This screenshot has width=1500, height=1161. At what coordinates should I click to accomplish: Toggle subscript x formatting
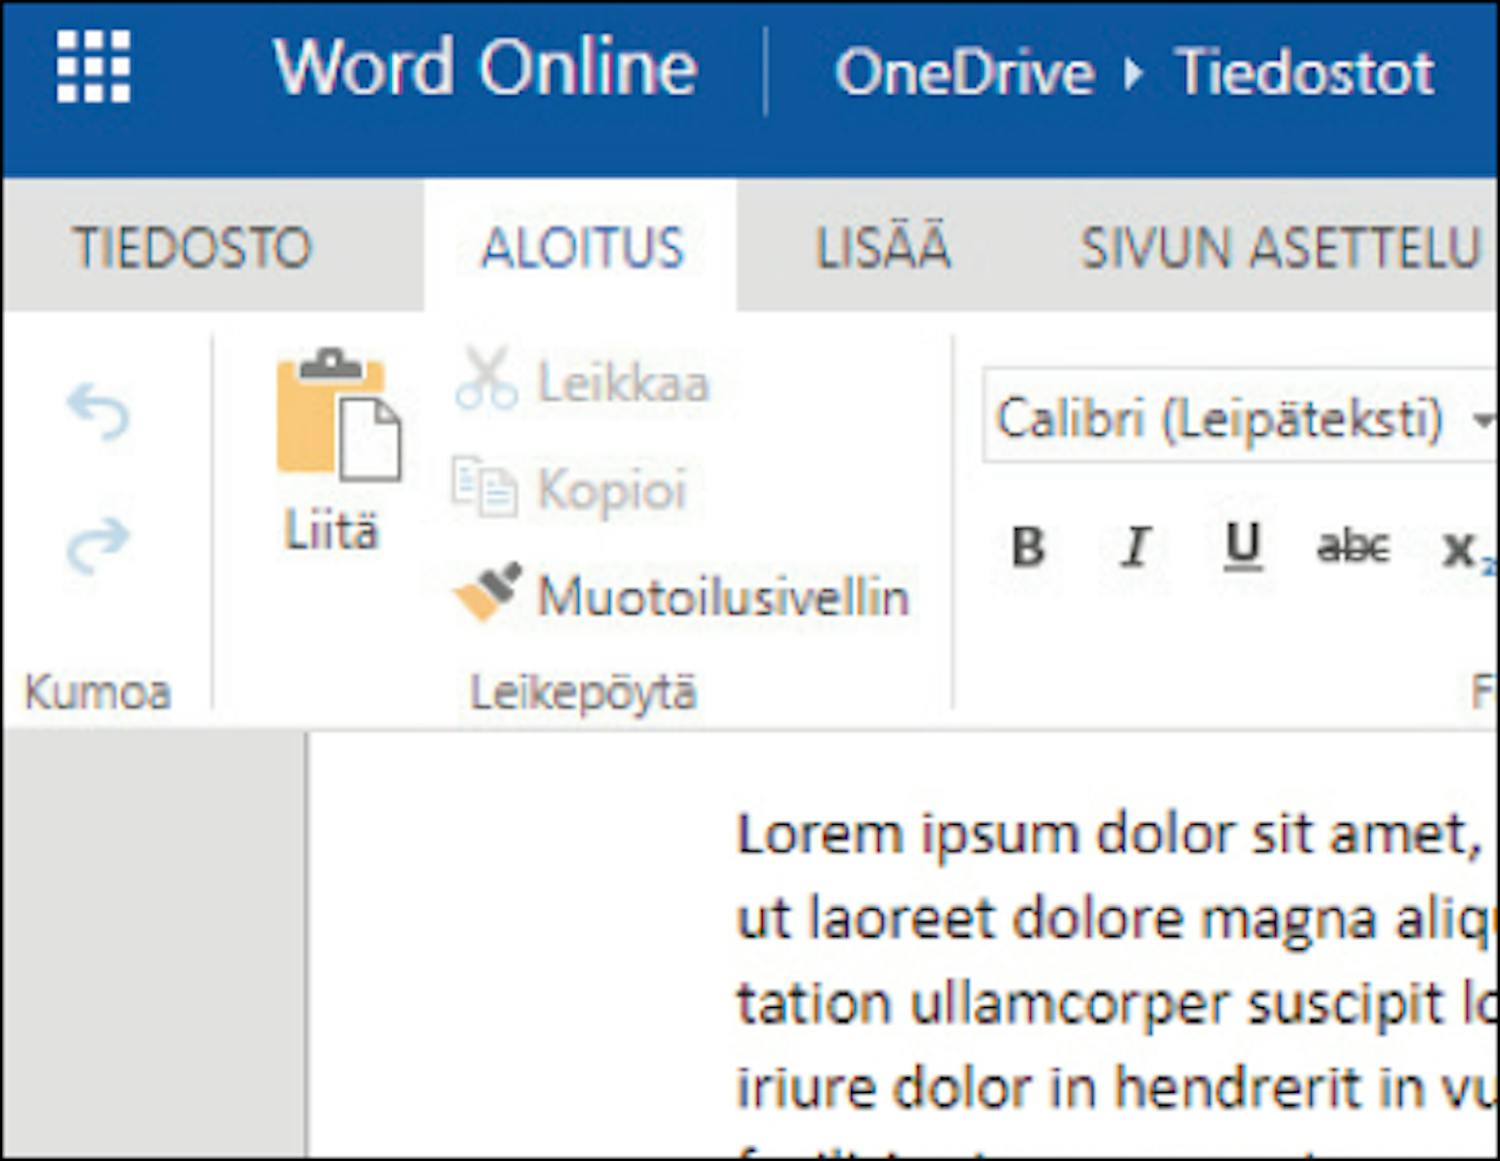(x=1462, y=549)
